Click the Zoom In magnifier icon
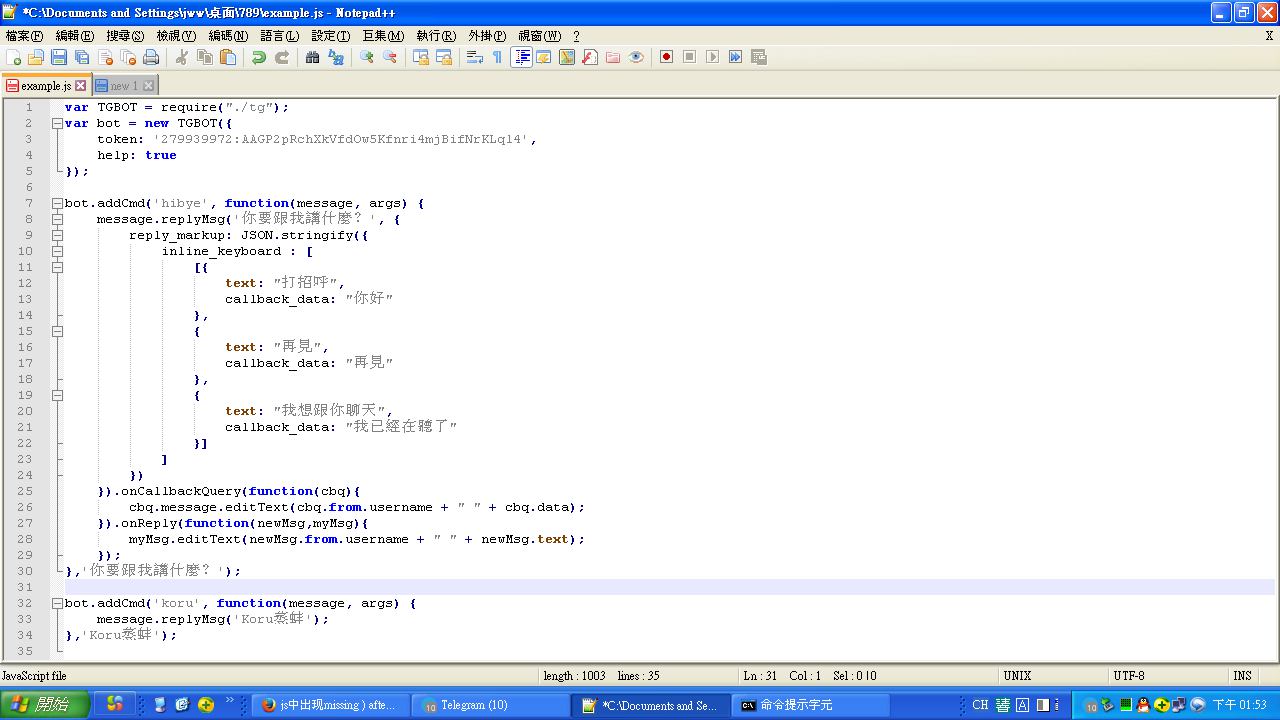This screenshot has height=720, width=1280. pyautogui.click(x=367, y=57)
